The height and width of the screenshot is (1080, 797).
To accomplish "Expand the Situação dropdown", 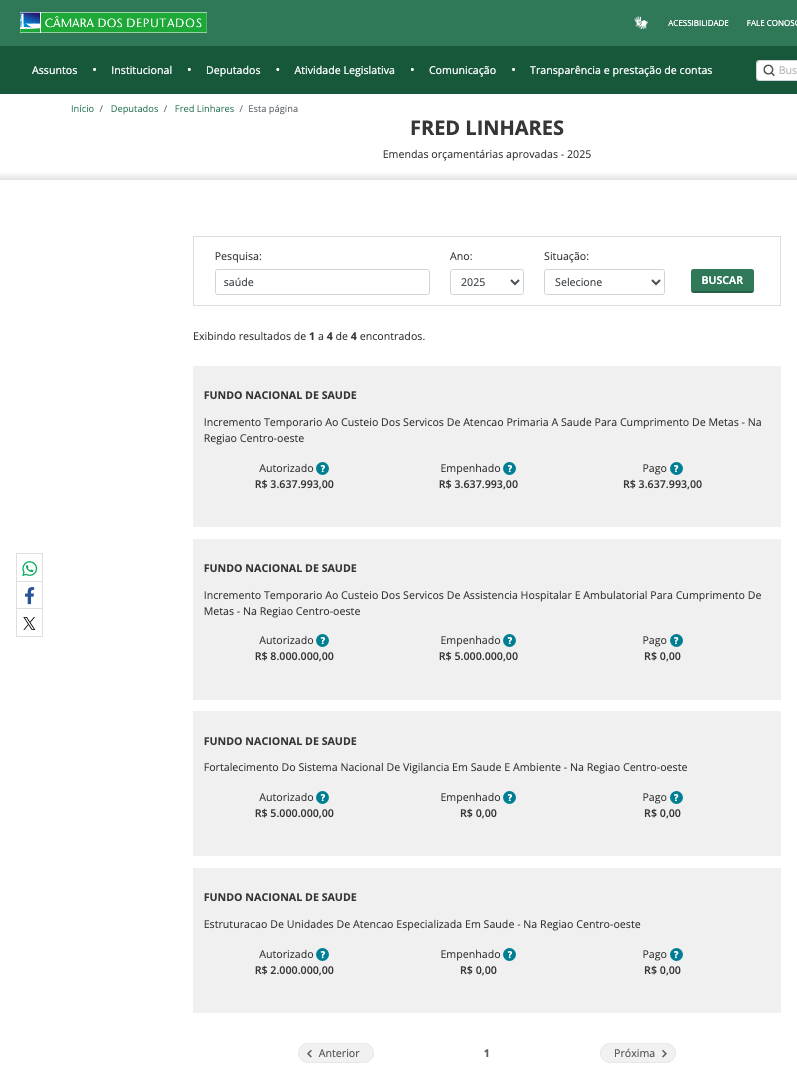I will [604, 282].
